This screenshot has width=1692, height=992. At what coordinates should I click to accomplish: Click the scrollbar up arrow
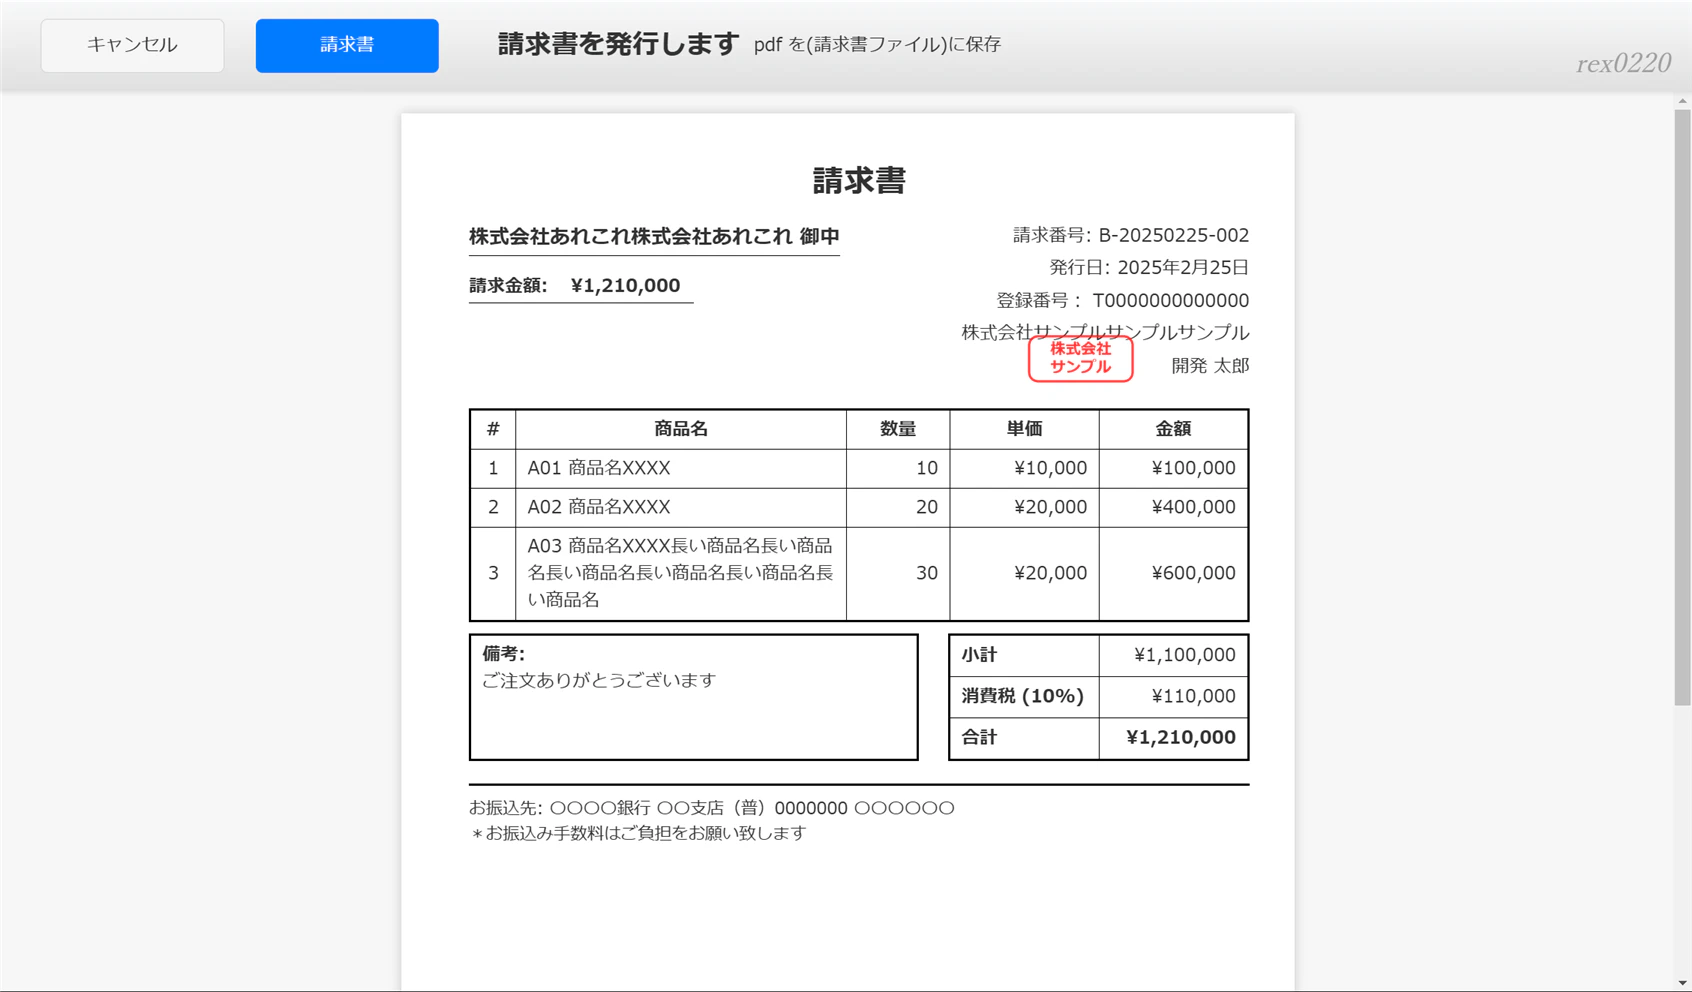[1683, 101]
